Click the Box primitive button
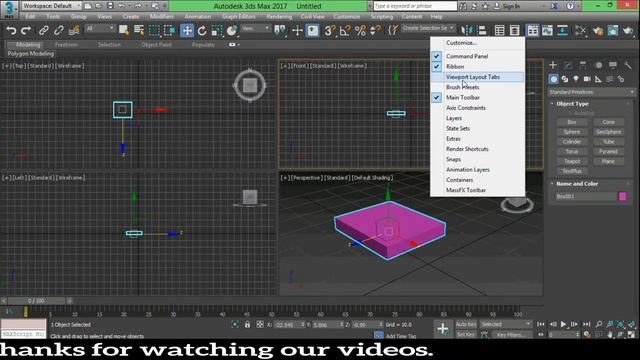The width and height of the screenshot is (640, 360). point(572,122)
